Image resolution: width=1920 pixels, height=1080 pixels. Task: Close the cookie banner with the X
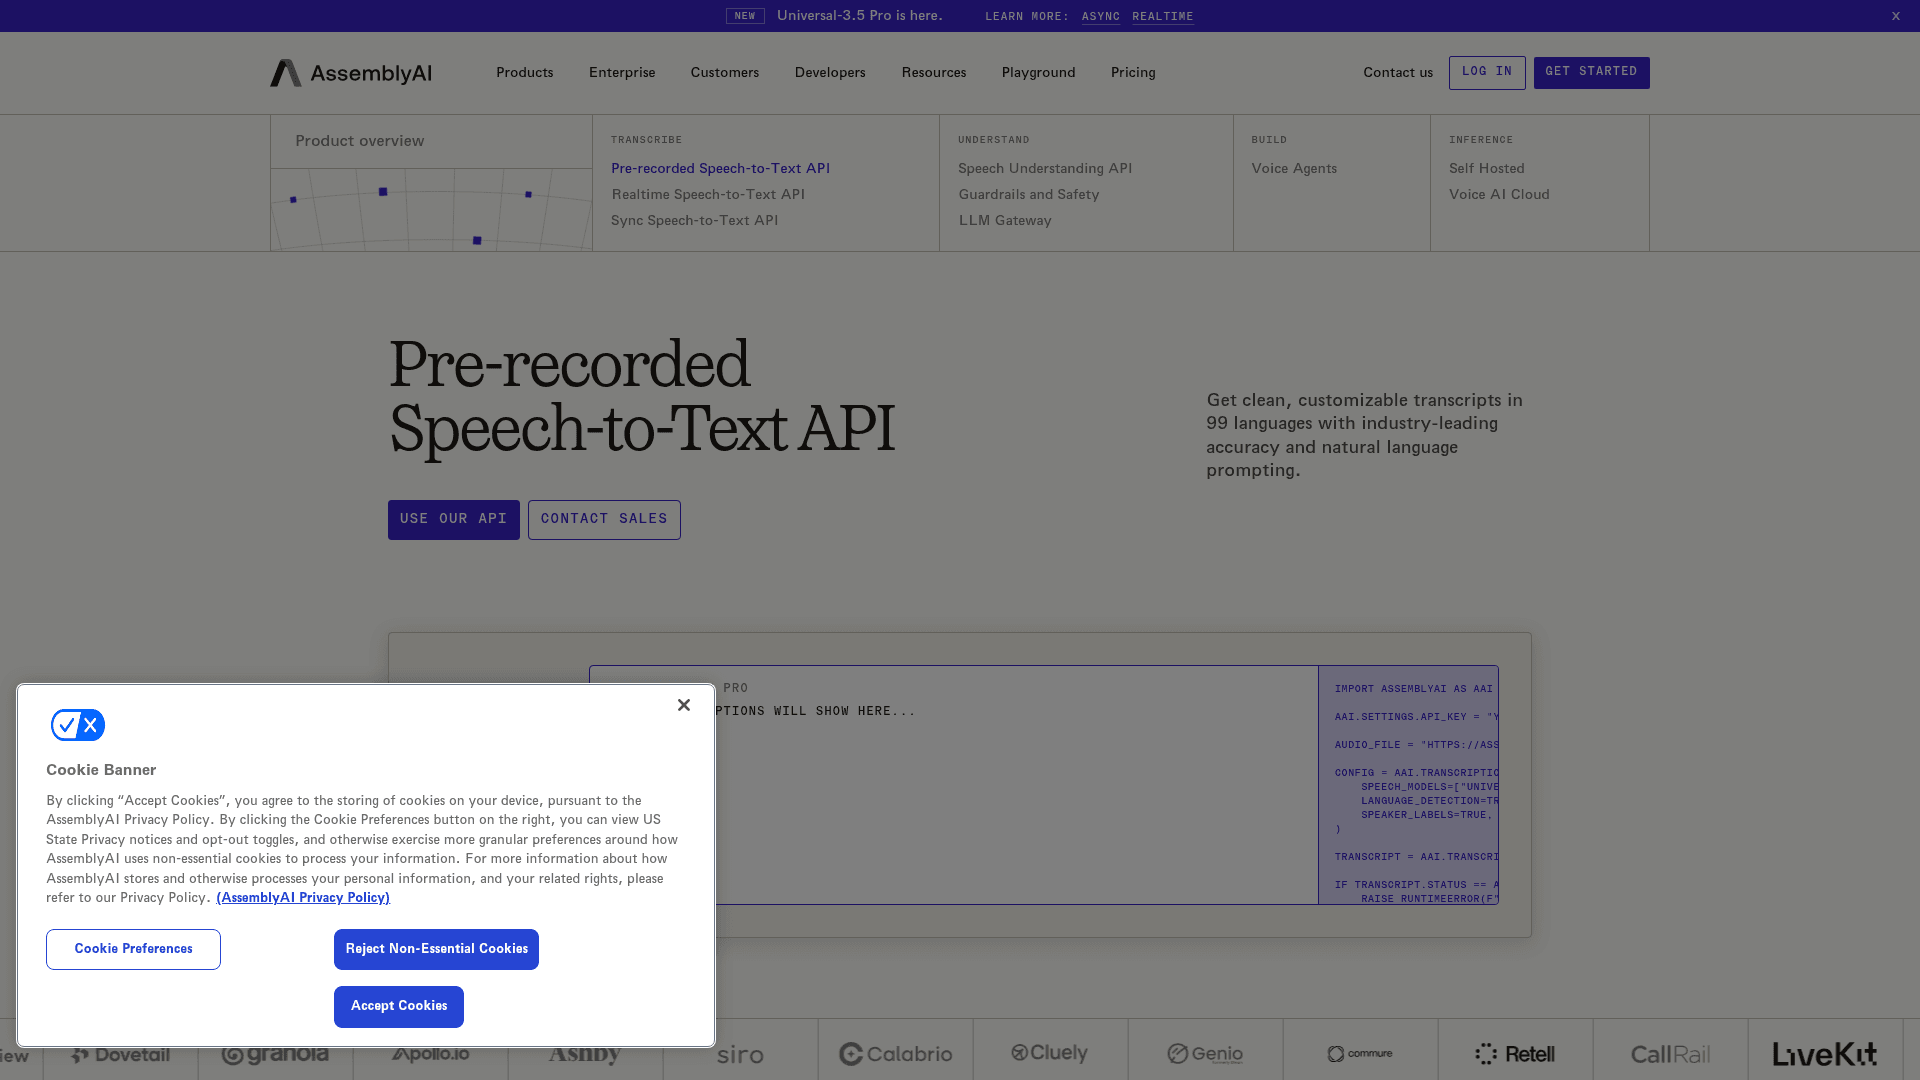684,705
